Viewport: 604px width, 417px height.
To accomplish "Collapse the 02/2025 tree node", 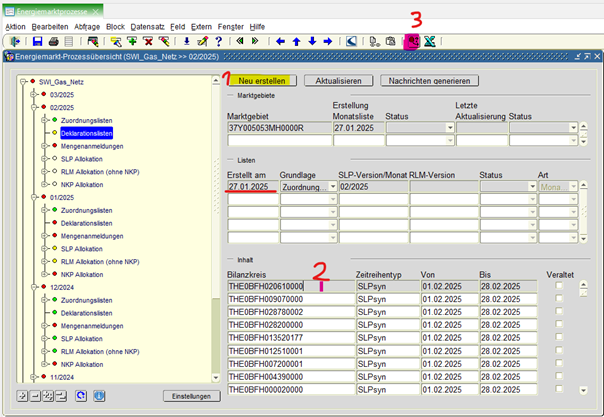I will (x=35, y=107).
